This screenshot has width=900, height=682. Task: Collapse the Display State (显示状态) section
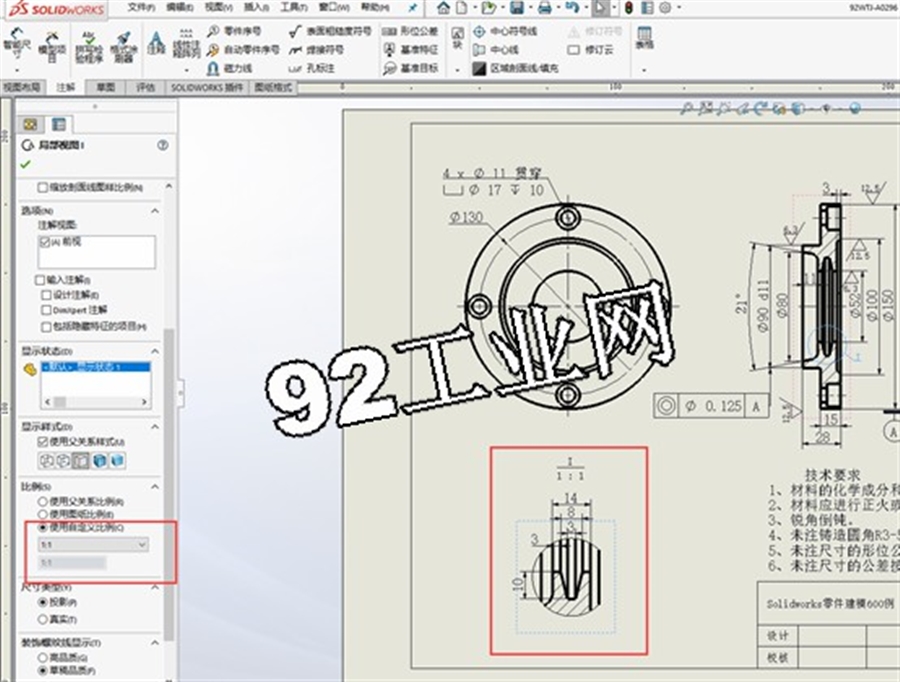coord(155,351)
